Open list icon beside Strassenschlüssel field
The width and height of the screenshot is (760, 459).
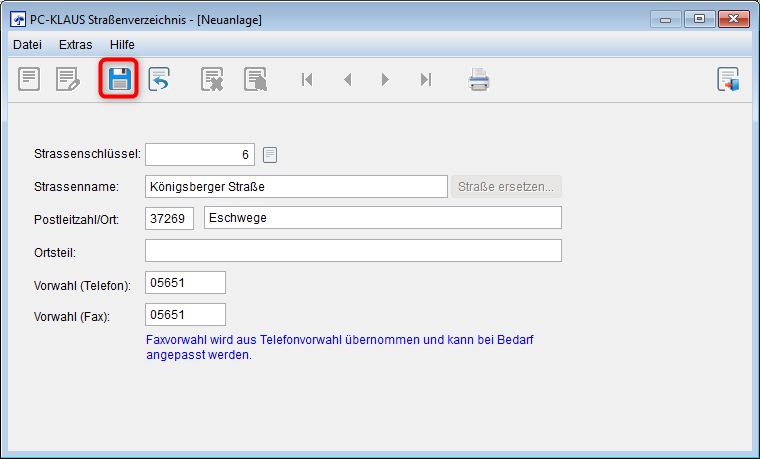(x=270, y=155)
